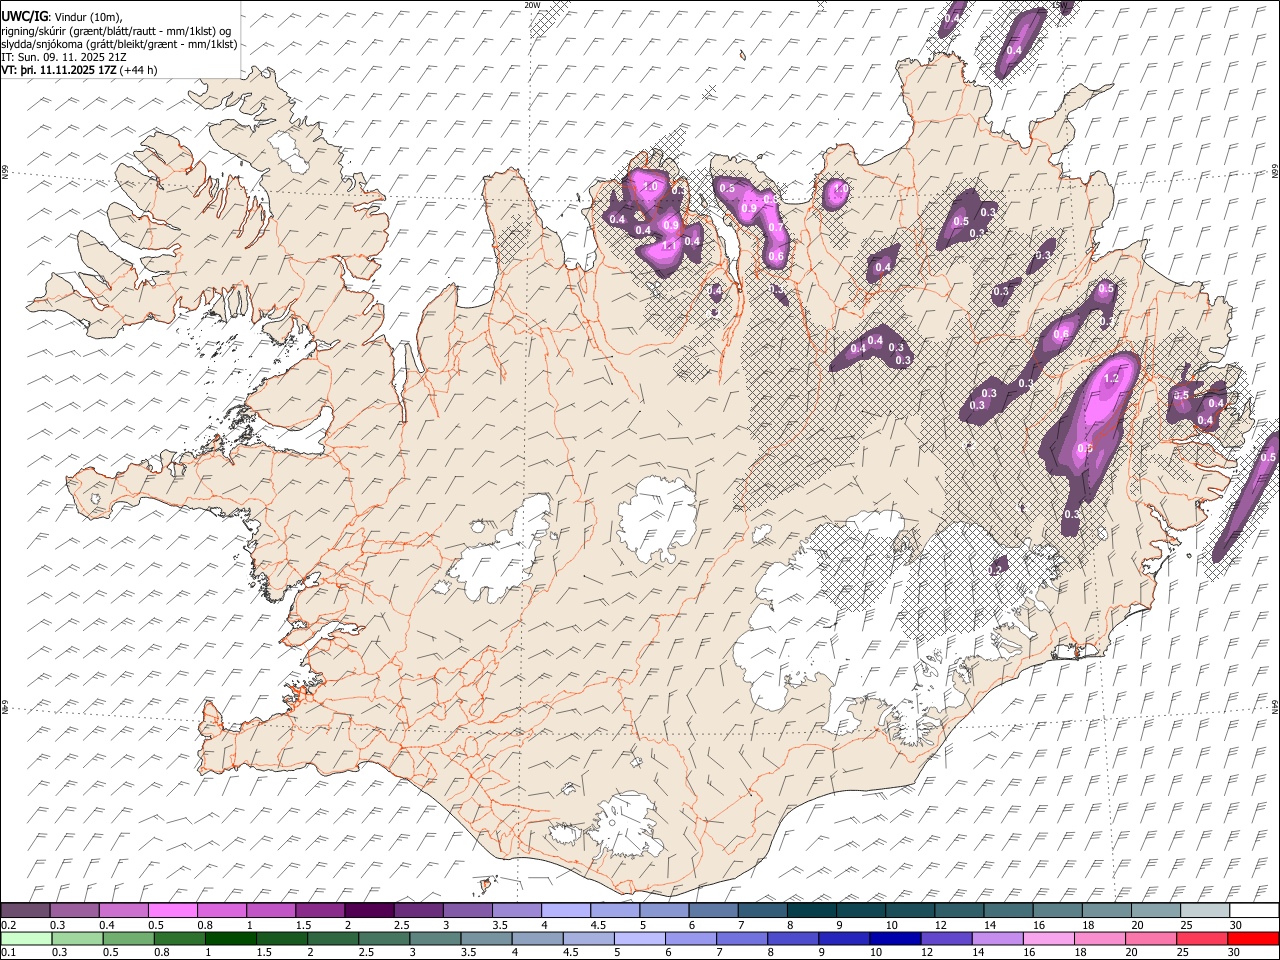This screenshot has height=960, width=1280.
Task: Click the '1.1' snowfall value on the map
Action: (x=669, y=245)
